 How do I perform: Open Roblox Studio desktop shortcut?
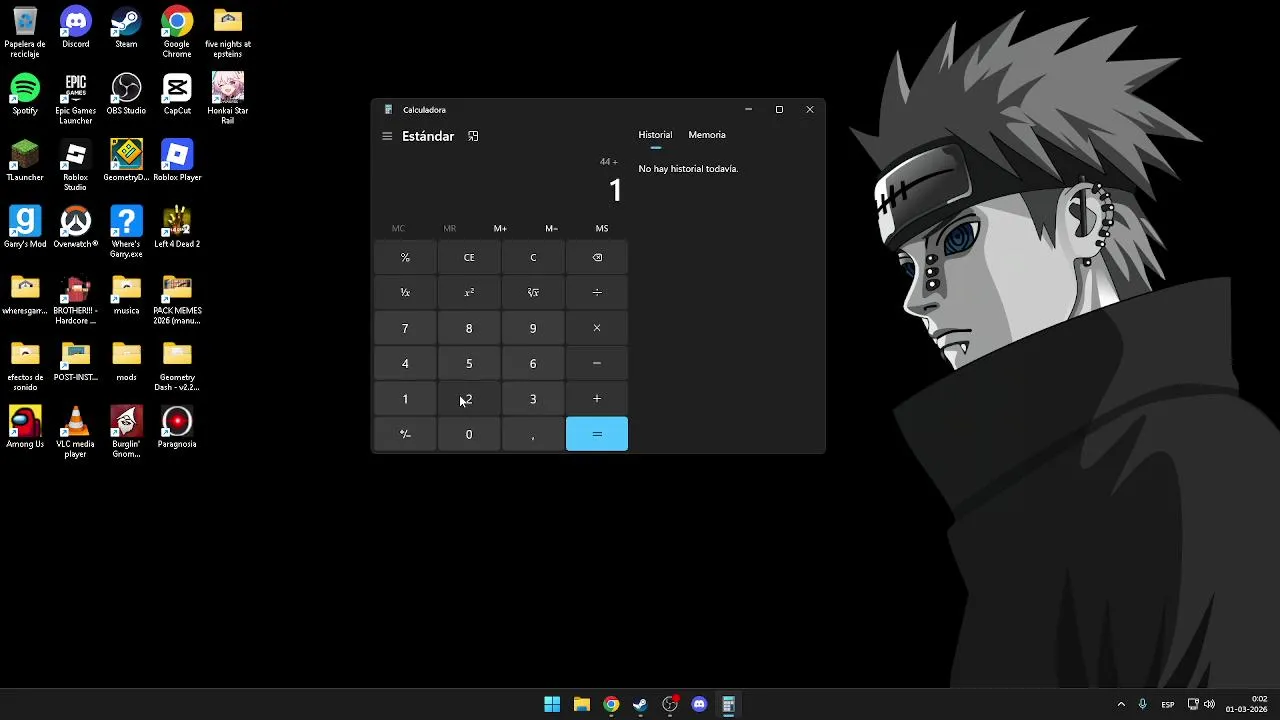point(75,165)
